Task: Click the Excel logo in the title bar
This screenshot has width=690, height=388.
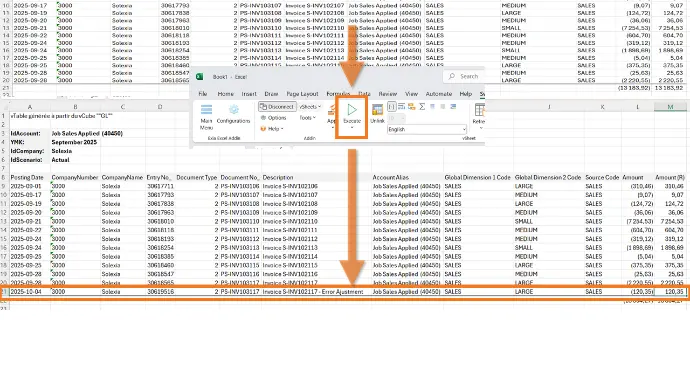Action: [199, 77]
